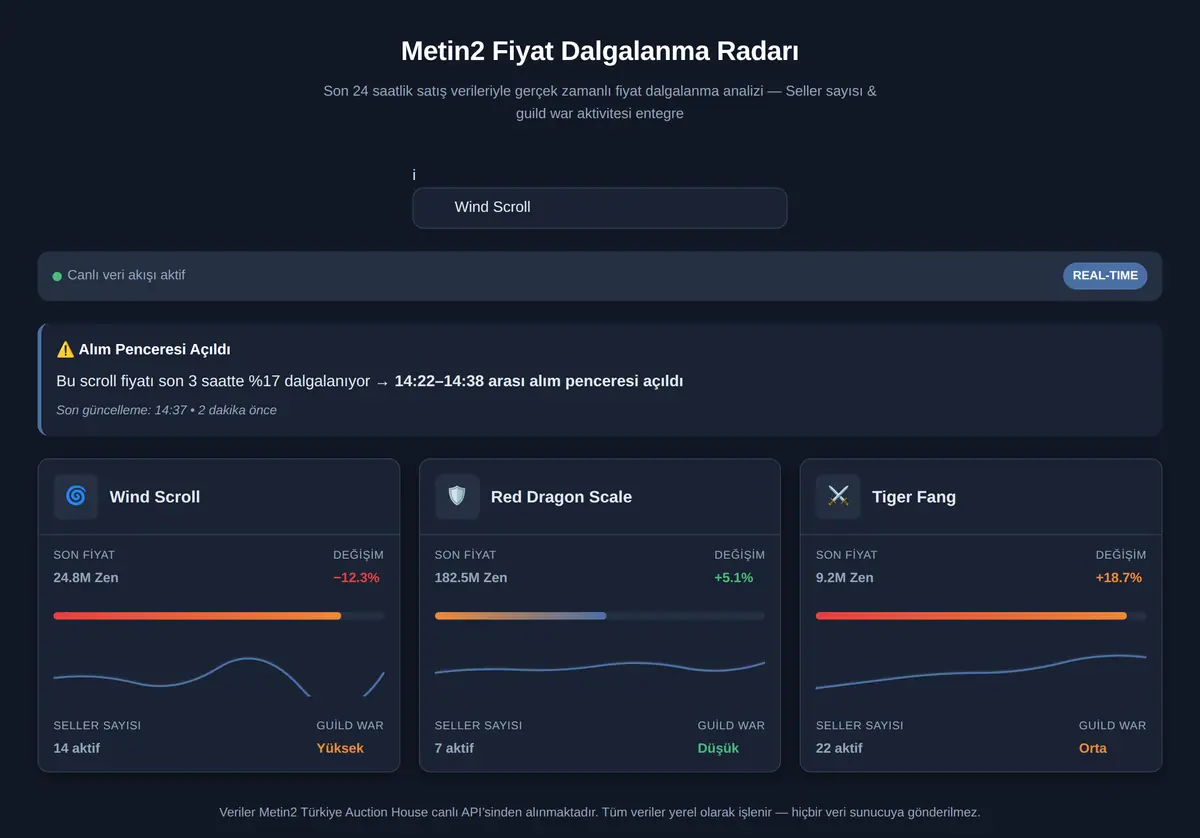Click the Wind Scroll volatility bar

(x=219, y=616)
